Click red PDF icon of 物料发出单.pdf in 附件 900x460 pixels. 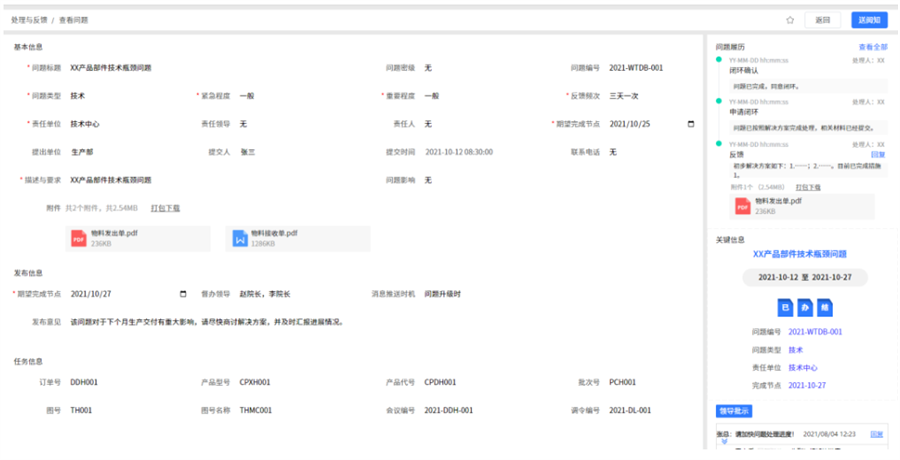tap(78, 238)
